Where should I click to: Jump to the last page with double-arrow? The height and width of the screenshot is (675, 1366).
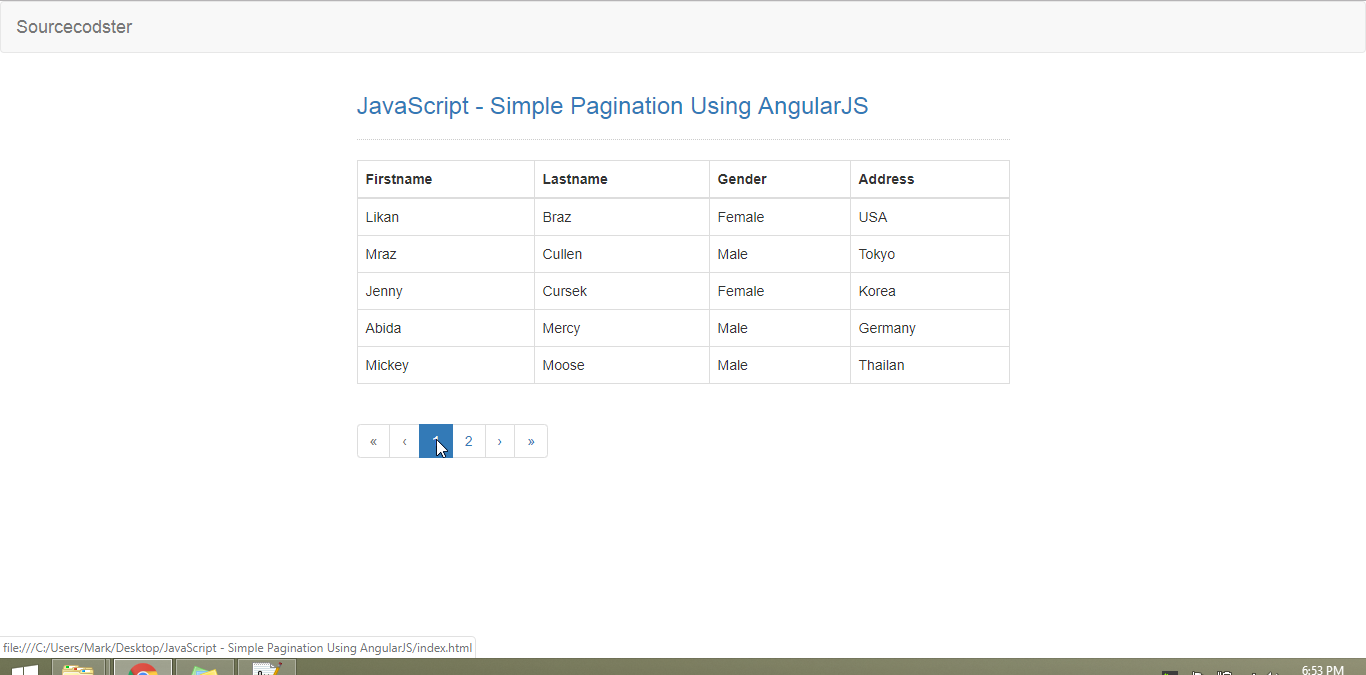(x=531, y=440)
